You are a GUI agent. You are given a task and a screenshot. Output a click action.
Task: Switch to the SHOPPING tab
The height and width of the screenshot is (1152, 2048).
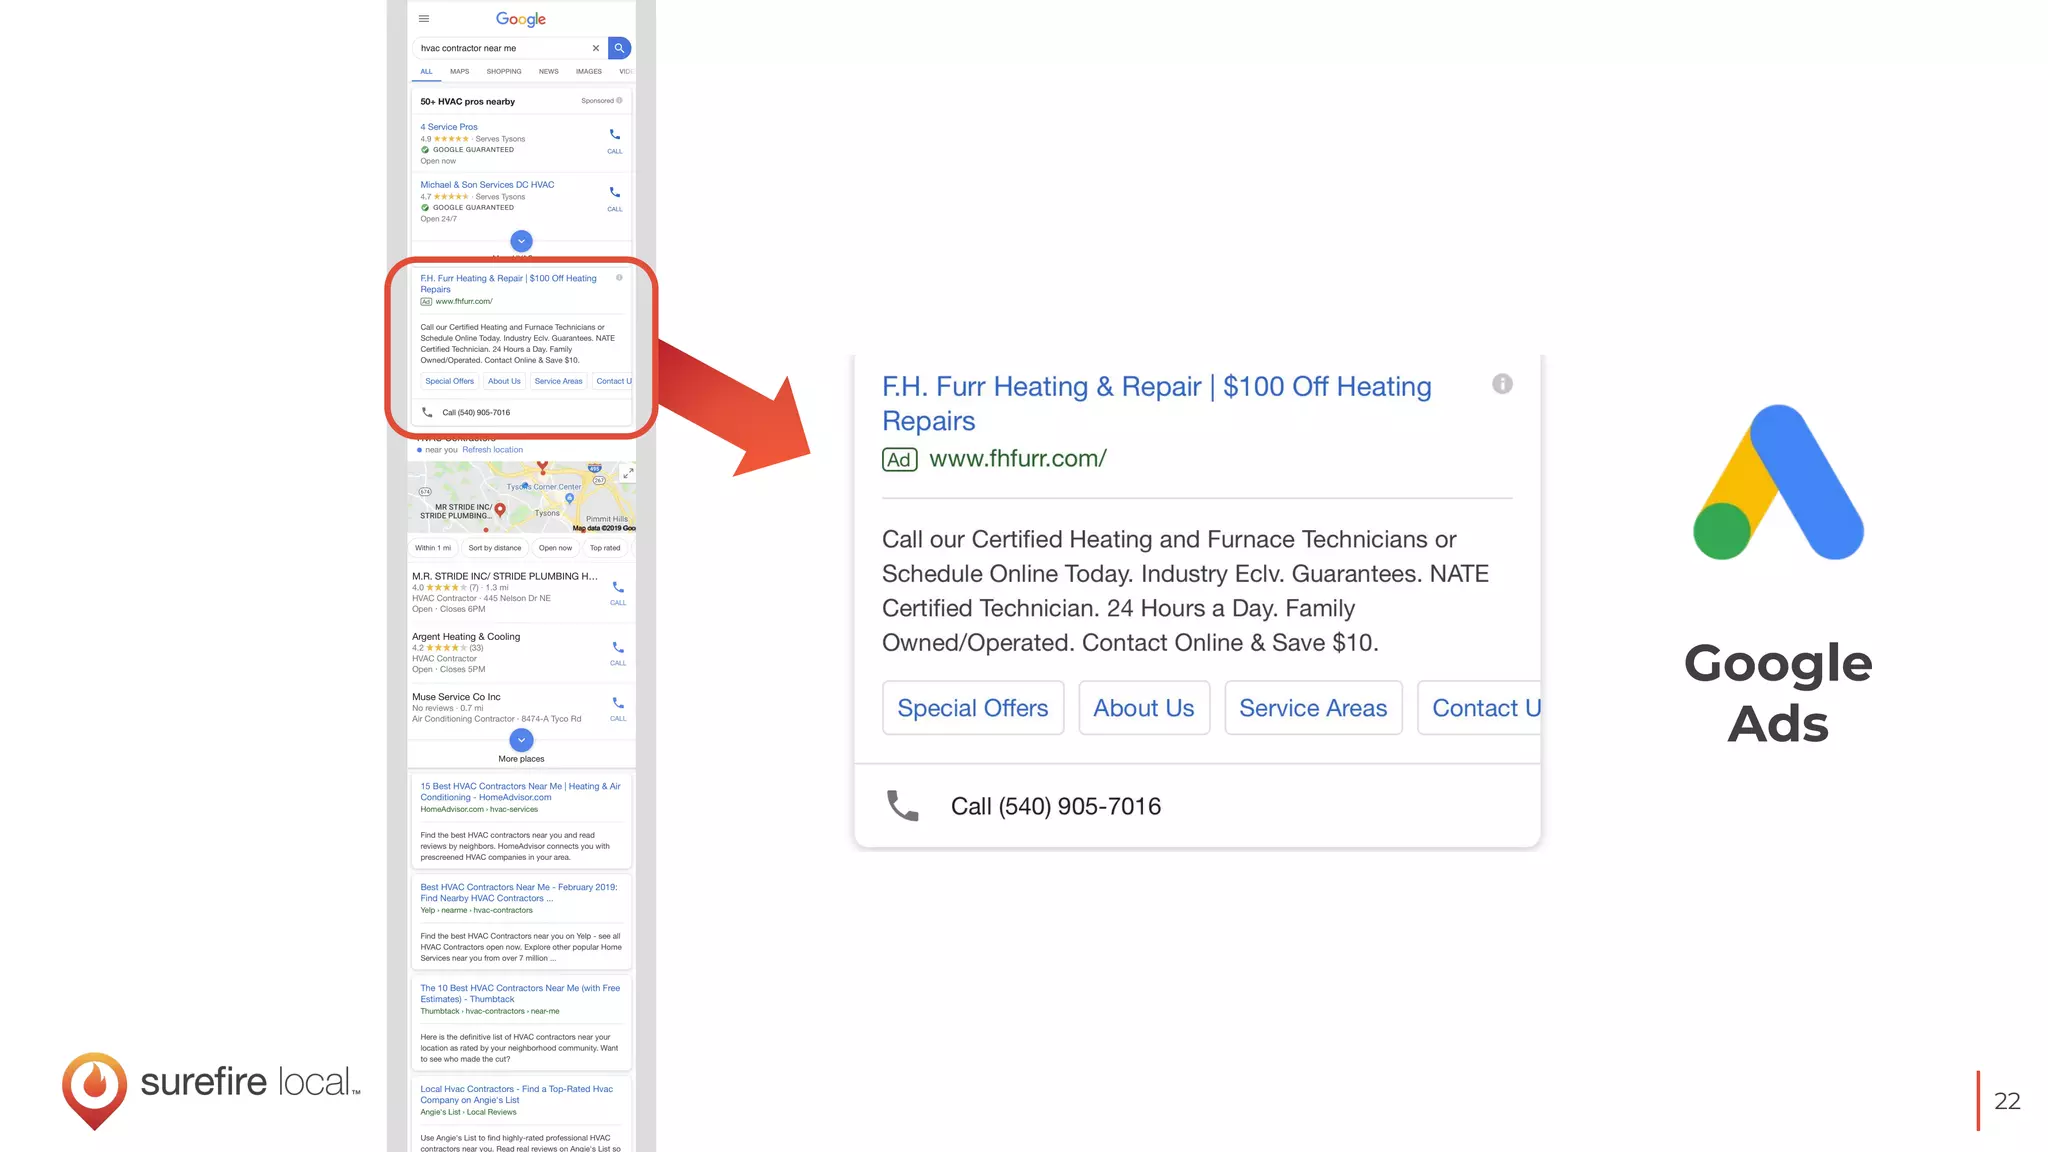click(x=504, y=72)
